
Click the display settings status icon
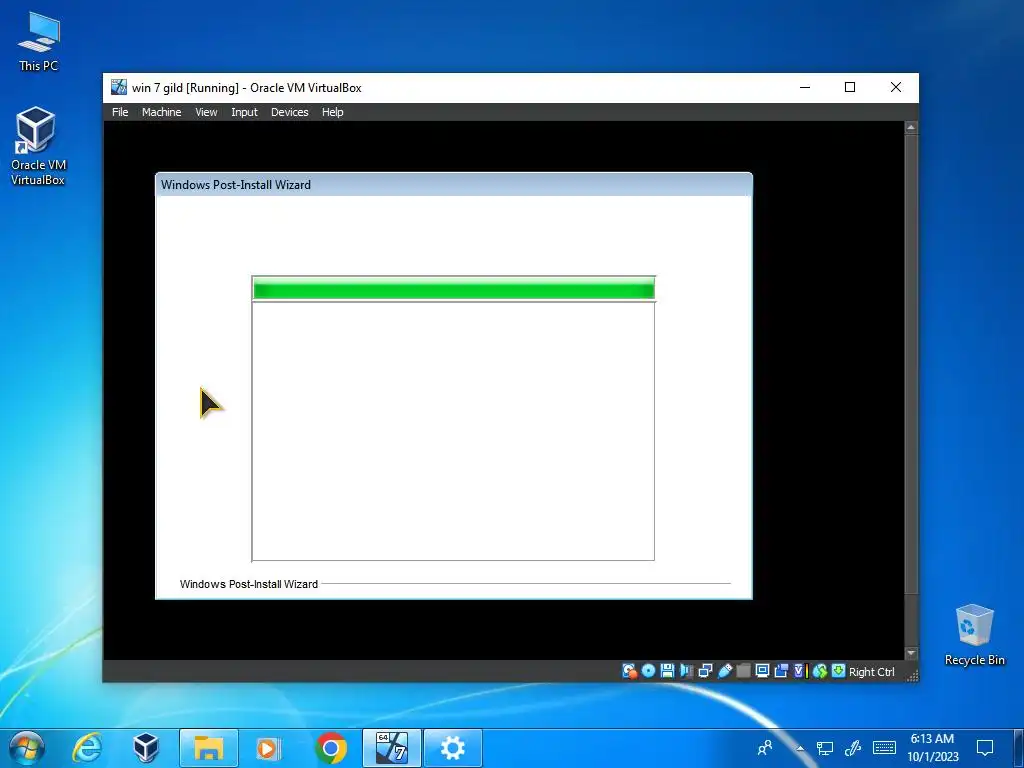[x=761, y=671]
